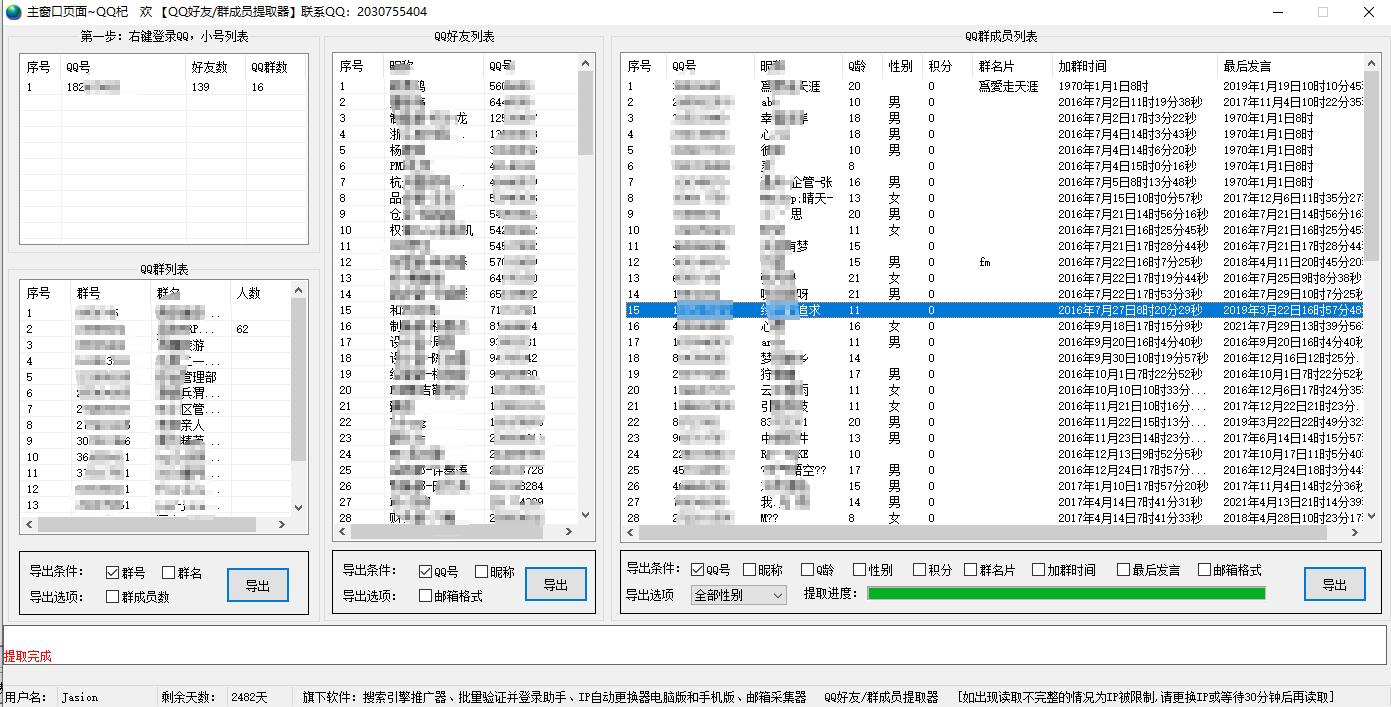The height and width of the screenshot is (707, 1391).
Task: Click the Q龄 column header
Action: (x=862, y=66)
